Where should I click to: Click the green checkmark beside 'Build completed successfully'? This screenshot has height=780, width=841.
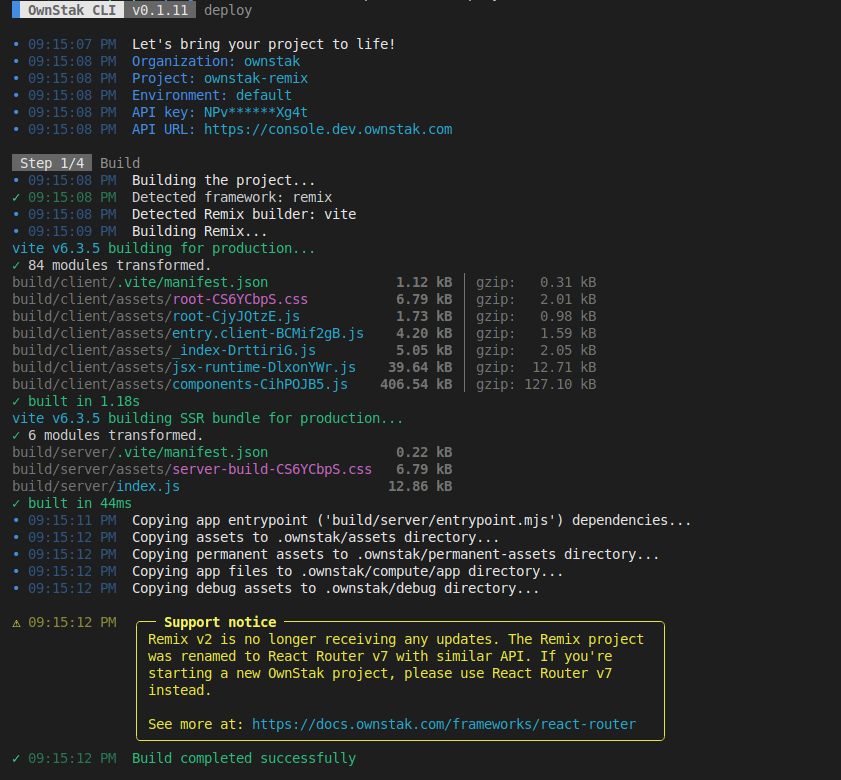point(16,759)
